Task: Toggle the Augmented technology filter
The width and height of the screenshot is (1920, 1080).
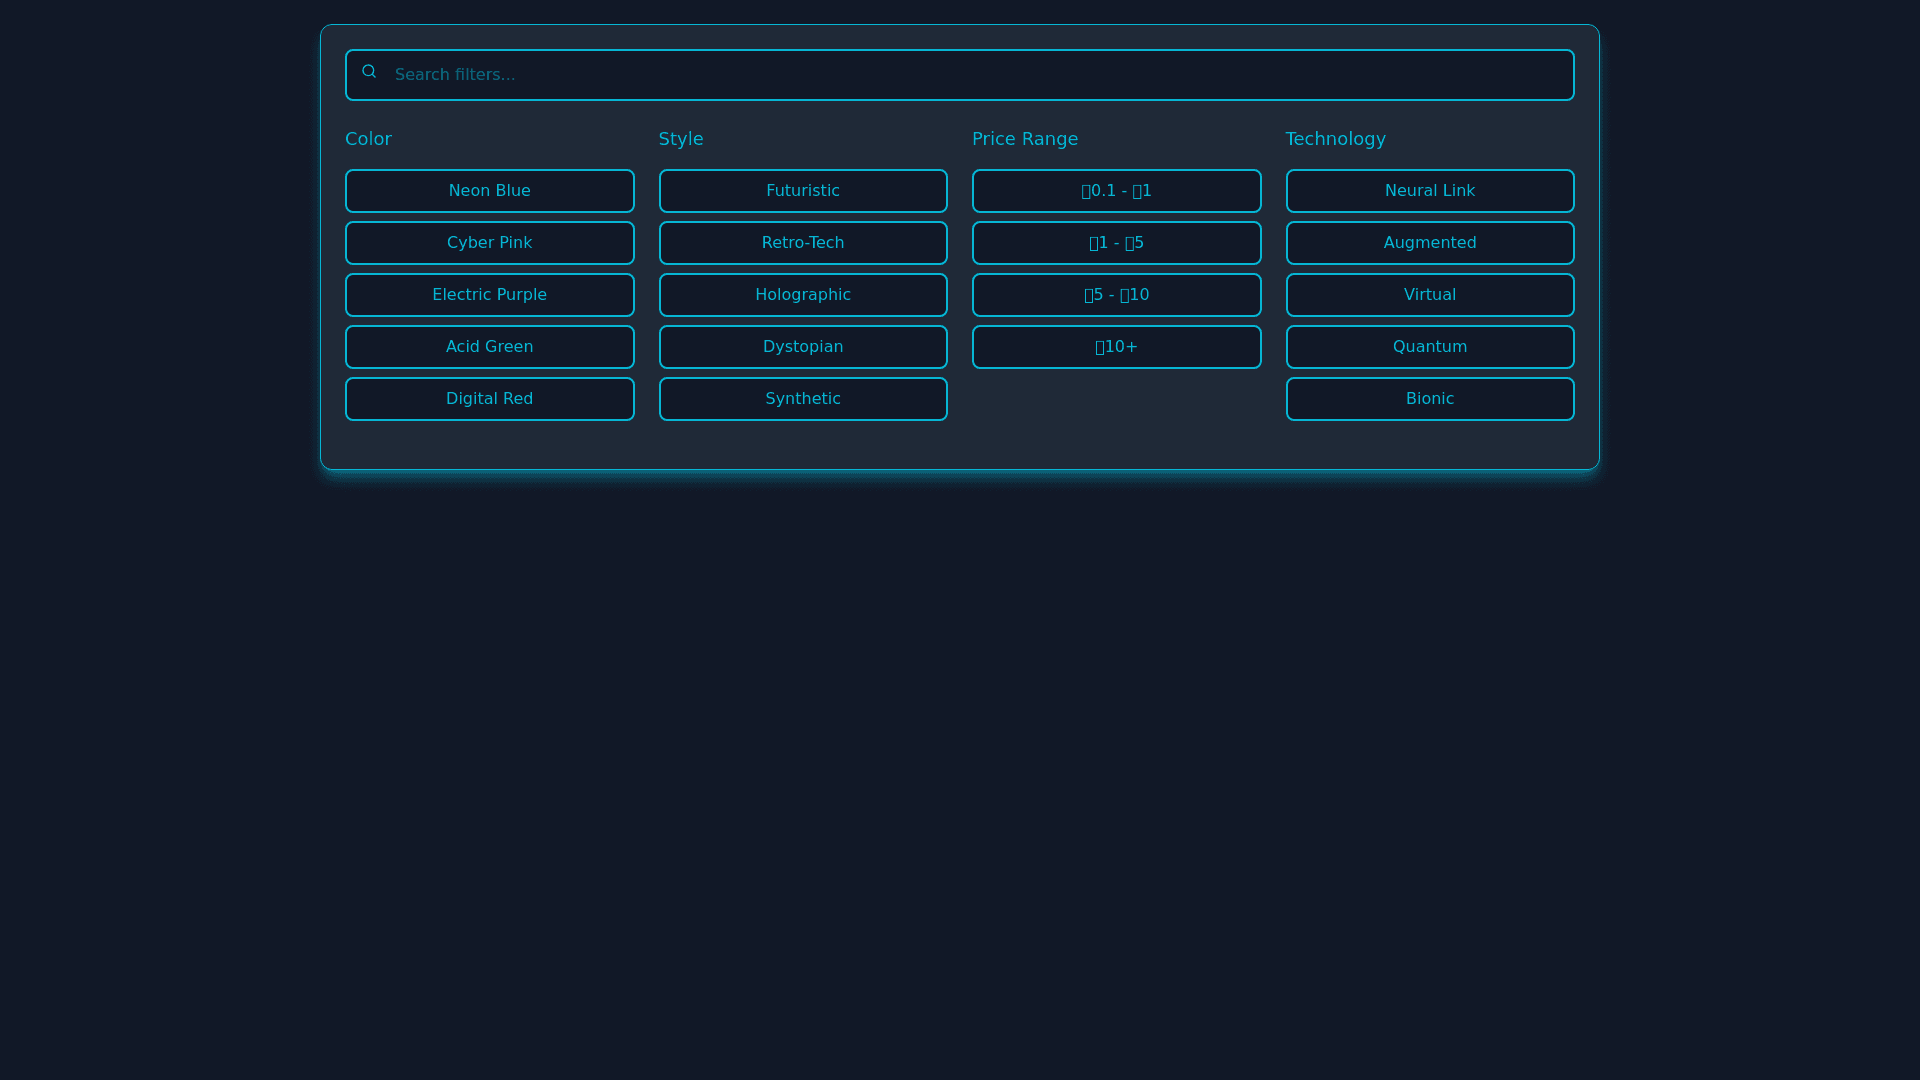Action: pos(1429,243)
